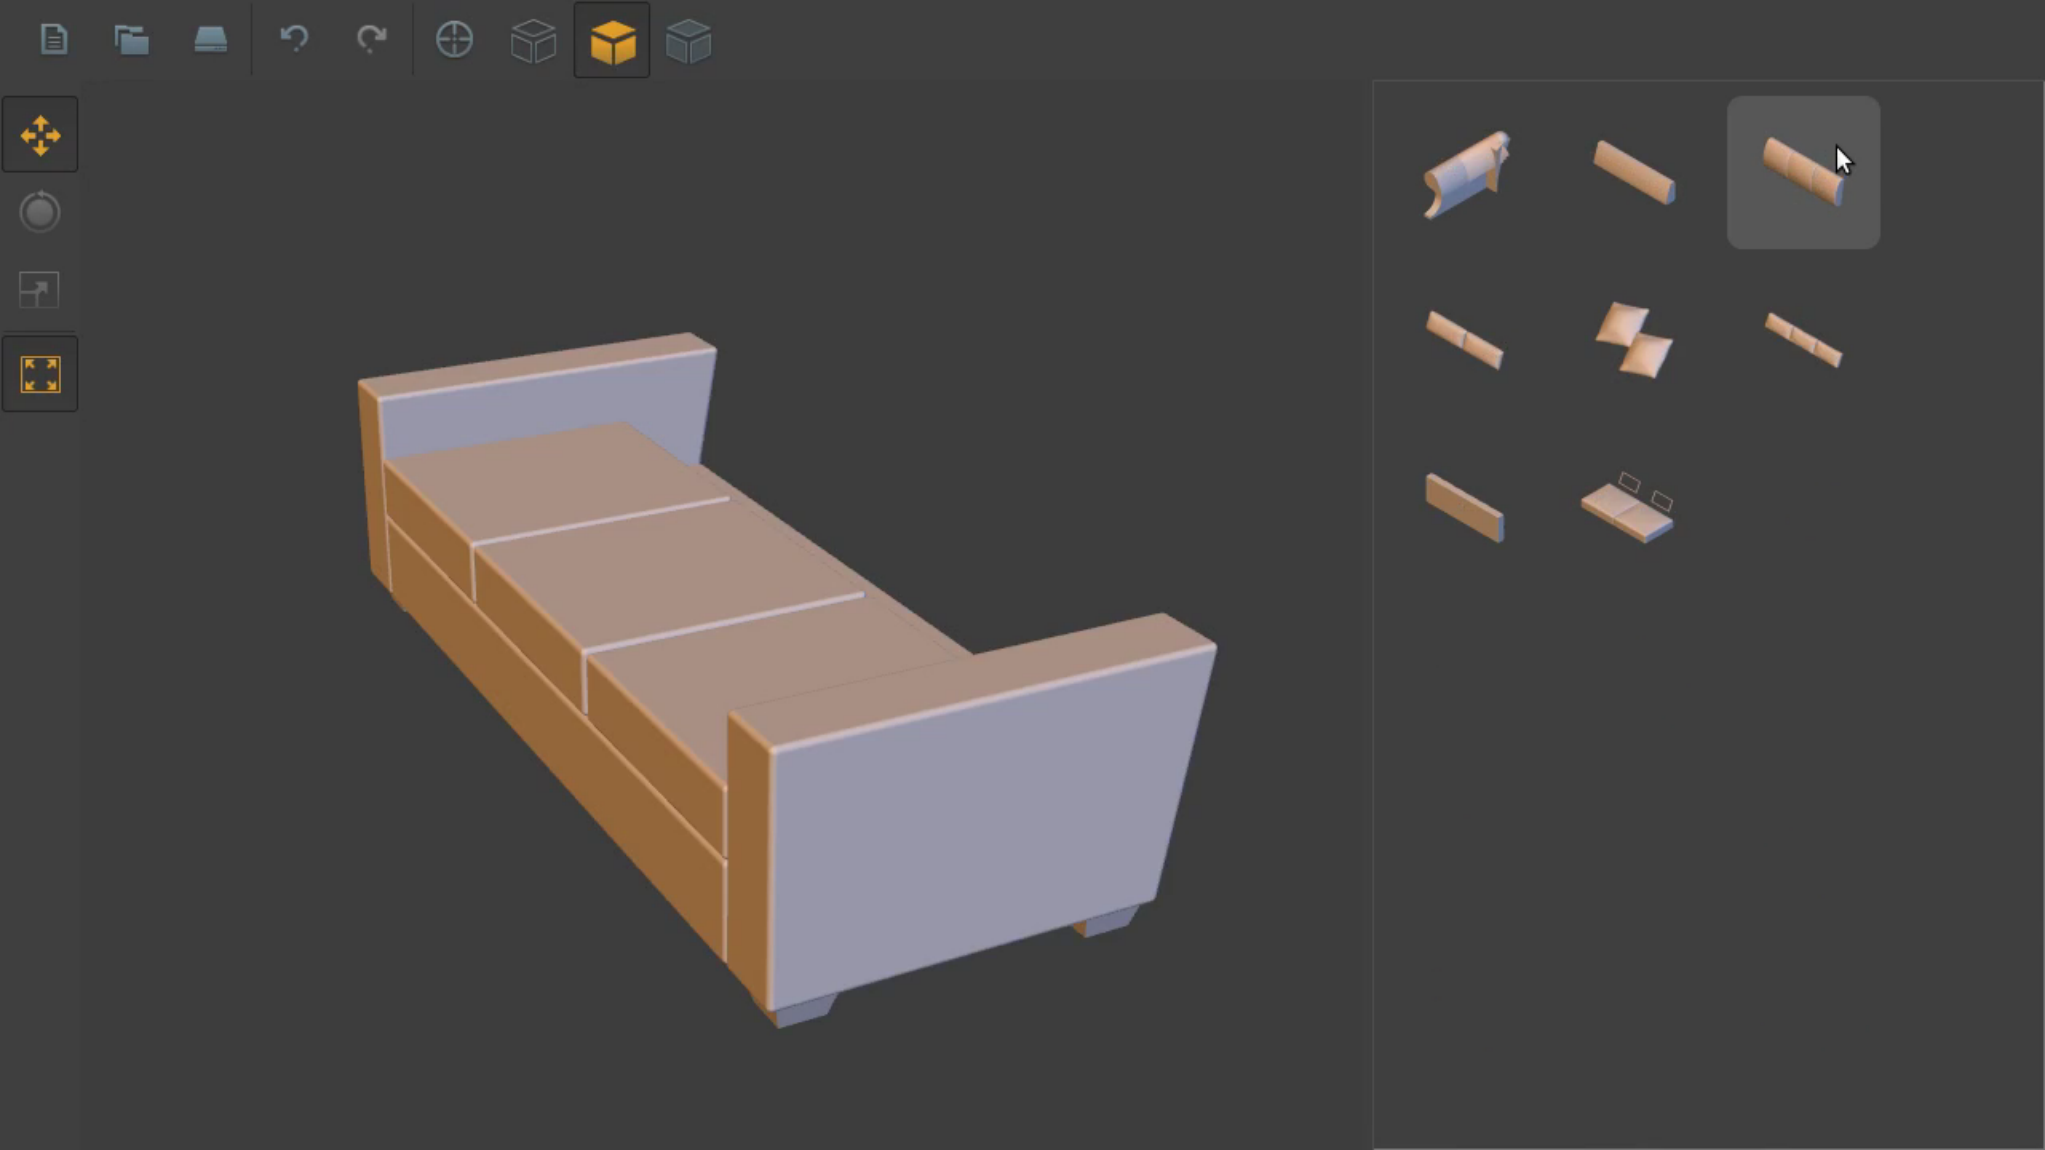Pick the flat backrest slab thumbnail
2045x1150 pixels.
[x=1464, y=507]
